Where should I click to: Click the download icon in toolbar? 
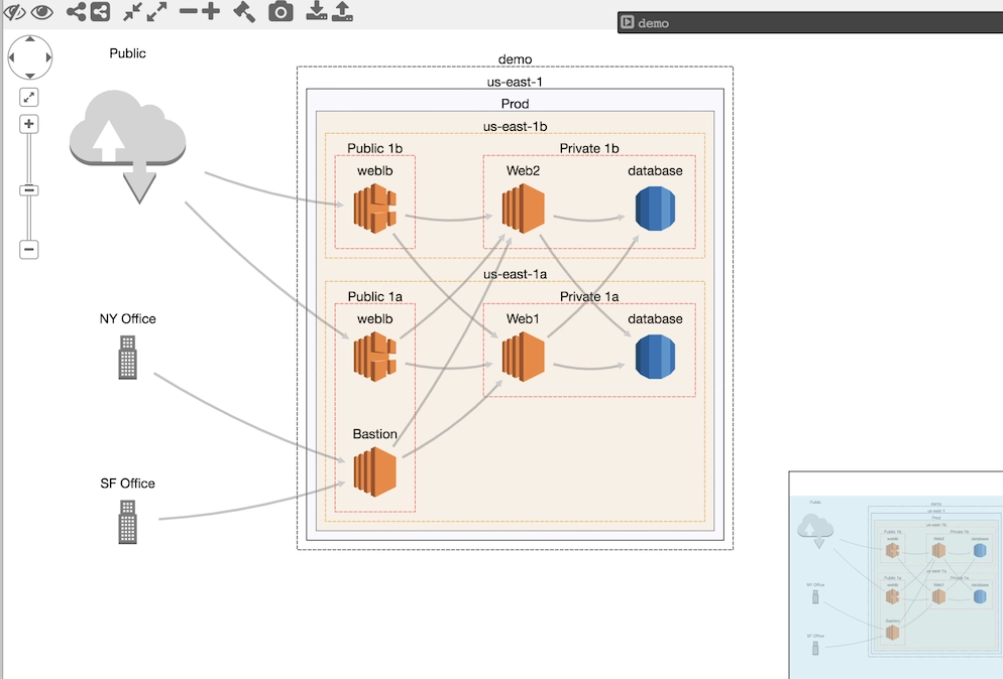[x=316, y=11]
